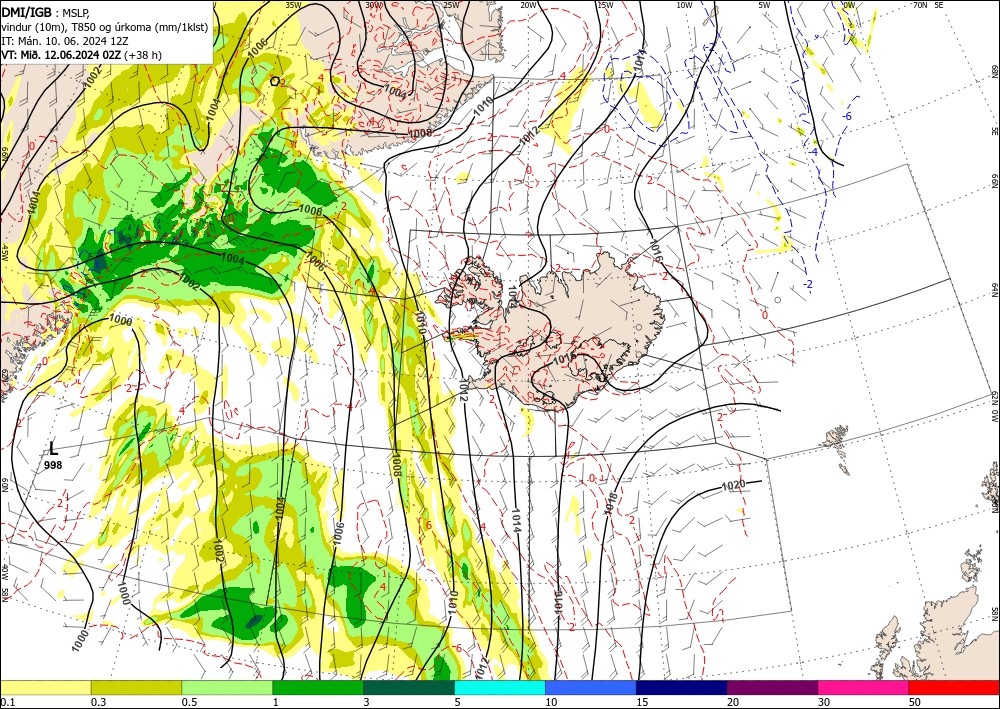
Task: Click the '20W' longitude label
Action: (x=528, y=5)
